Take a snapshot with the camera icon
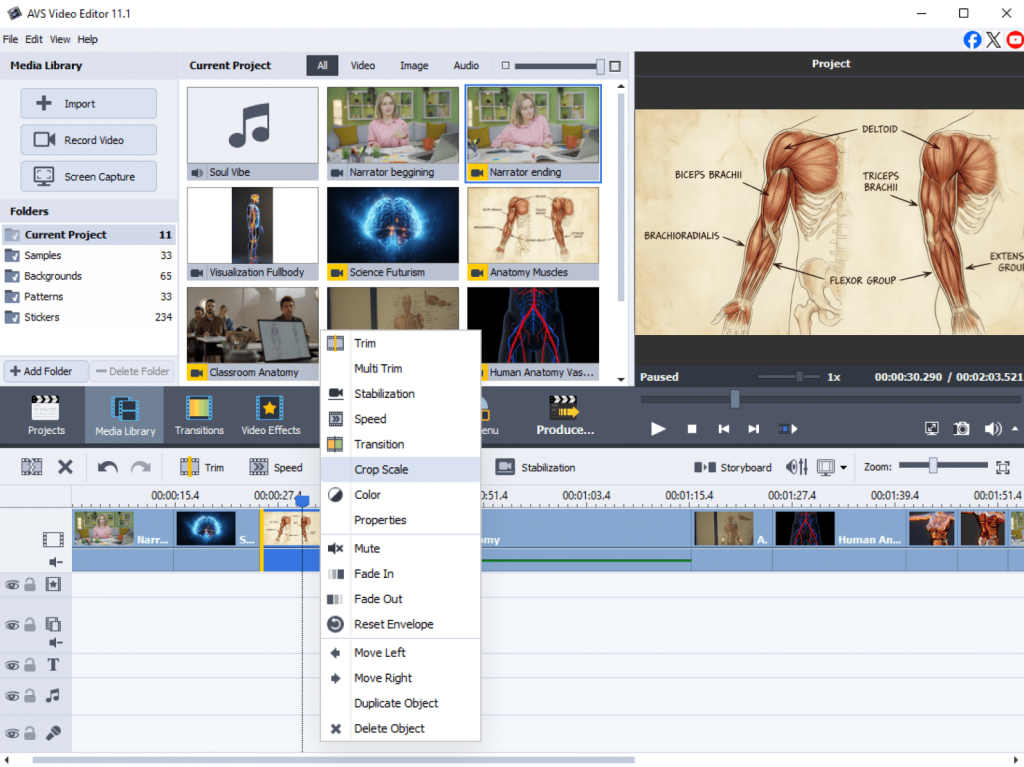The height and width of the screenshot is (767, 1024). [x=961, y=428]
